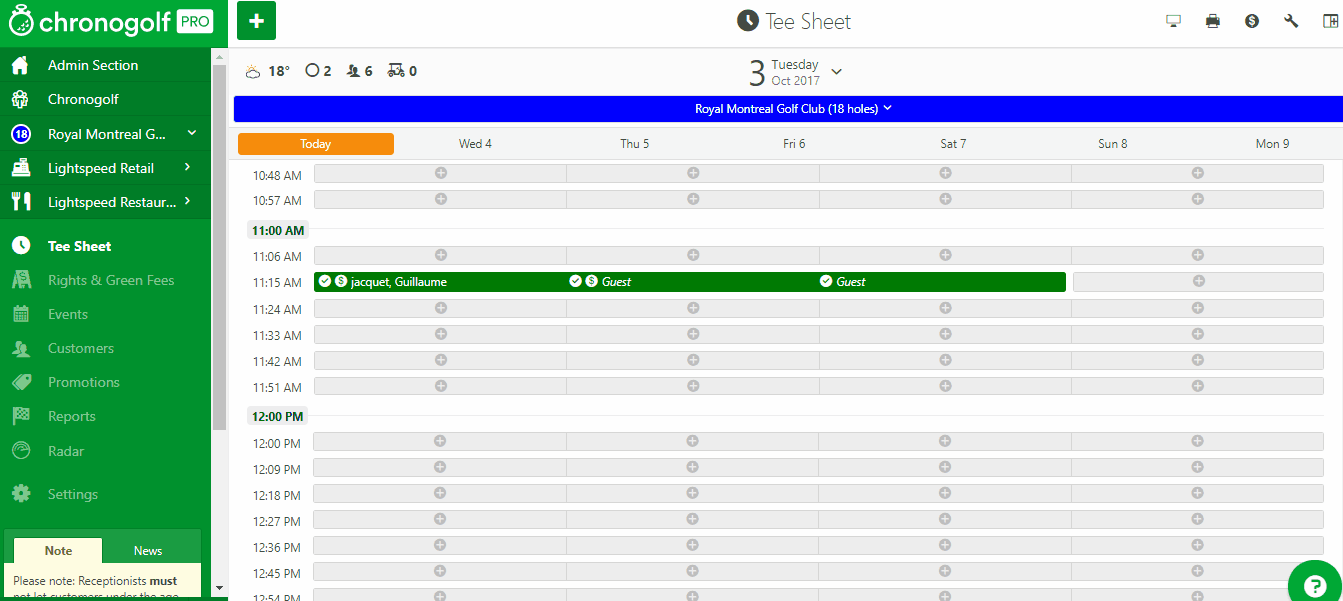Toggle check mark on last Guest player
1343x601 pixels.
pos(826,282)
